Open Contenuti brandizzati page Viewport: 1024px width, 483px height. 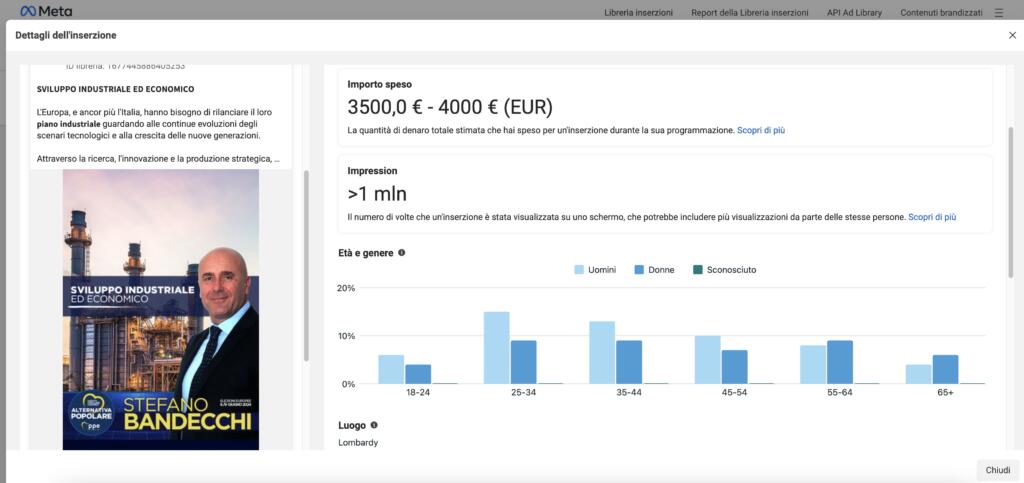click(x=939, y=13)
